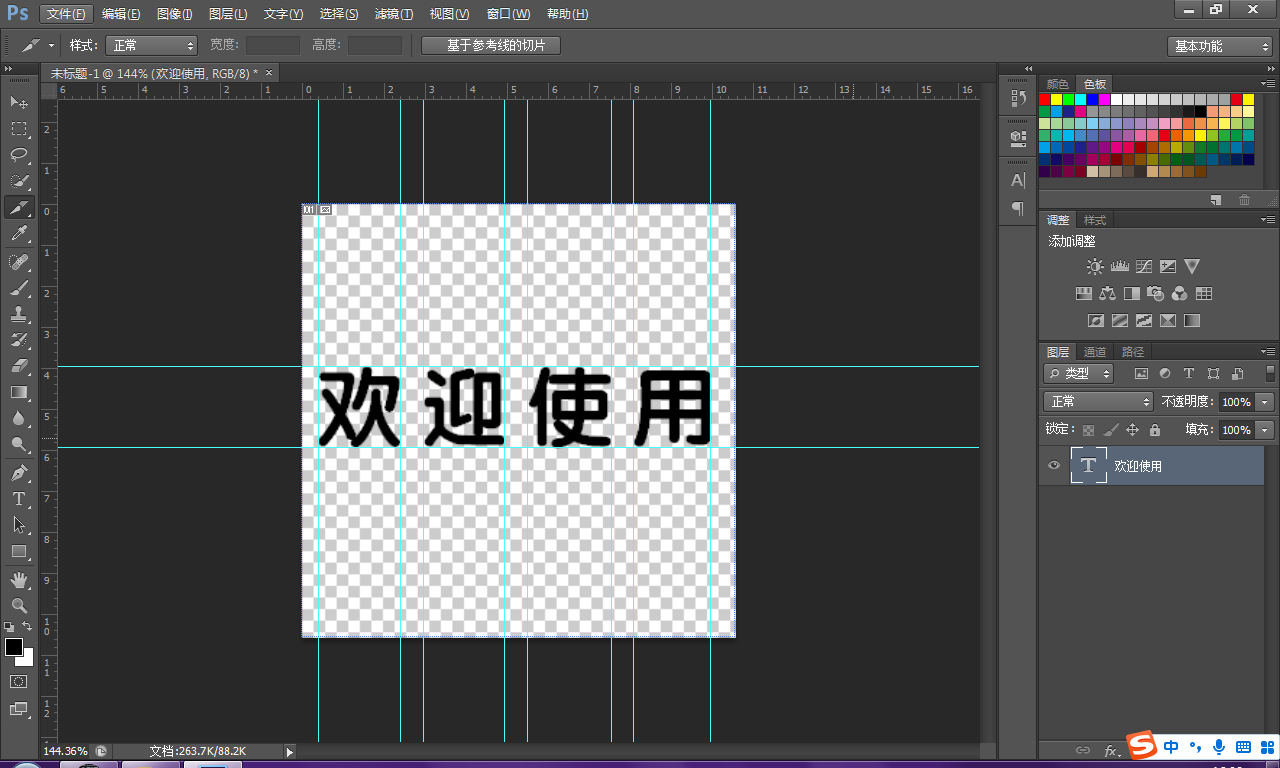
Task: Select the Quick Selection tool
Action: click(x=19, y=181)
